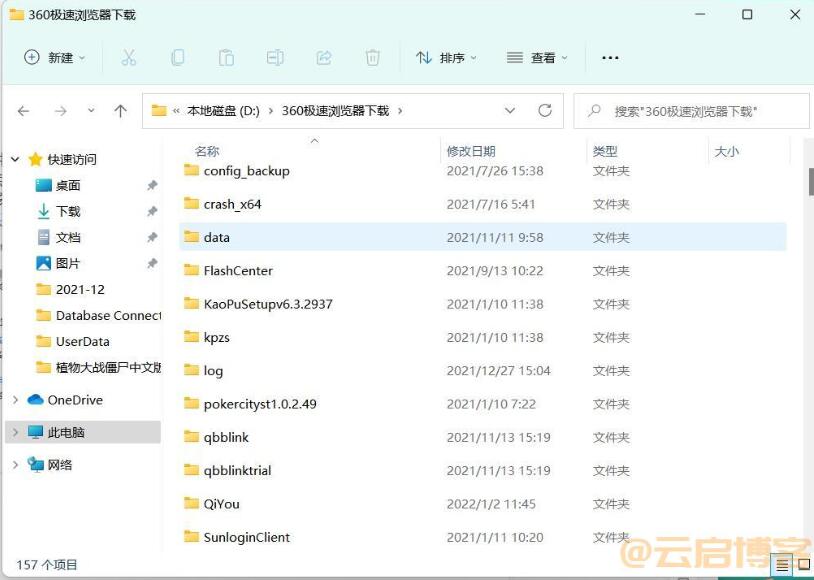
Task: Select the kpzs folder icon
Action: (192, 336)
